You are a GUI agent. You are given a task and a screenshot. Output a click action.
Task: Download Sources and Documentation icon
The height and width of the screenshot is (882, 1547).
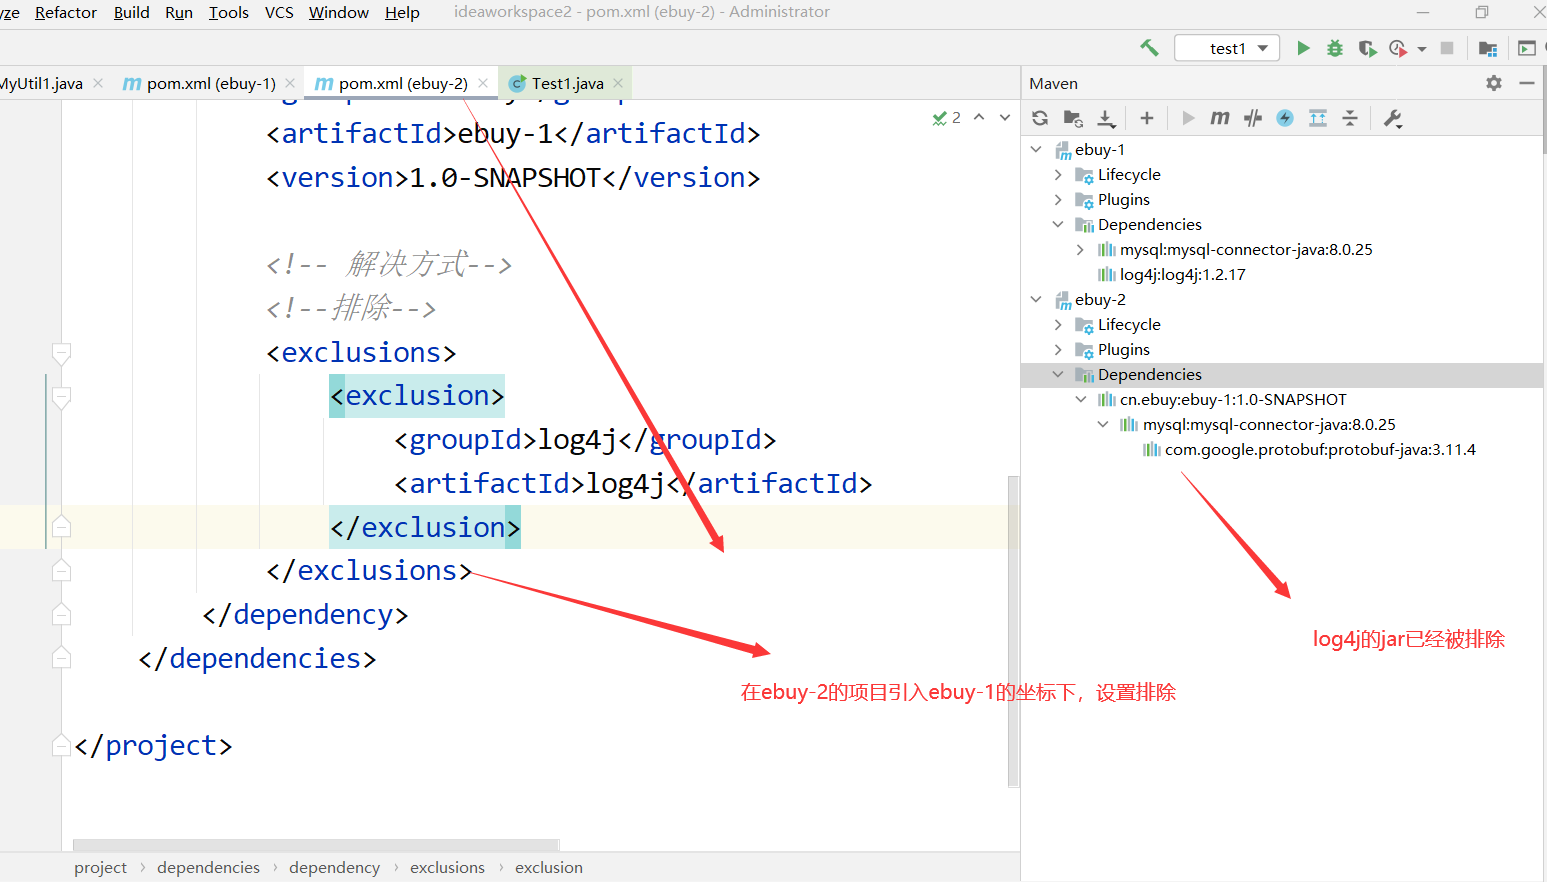(x=1106, y=118)
